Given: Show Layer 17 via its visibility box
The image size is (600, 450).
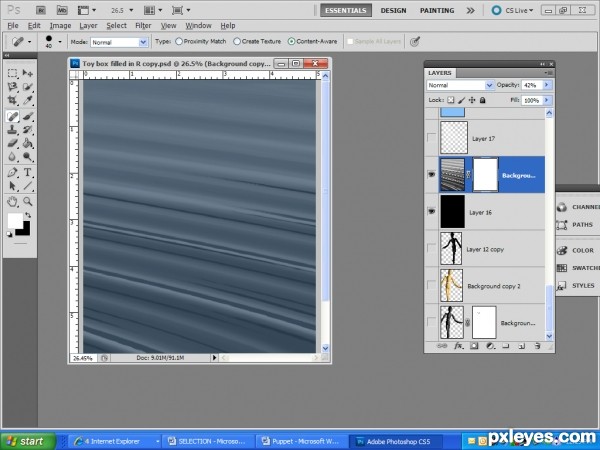Looking at the screenshot, I should (x=431, y=137).
